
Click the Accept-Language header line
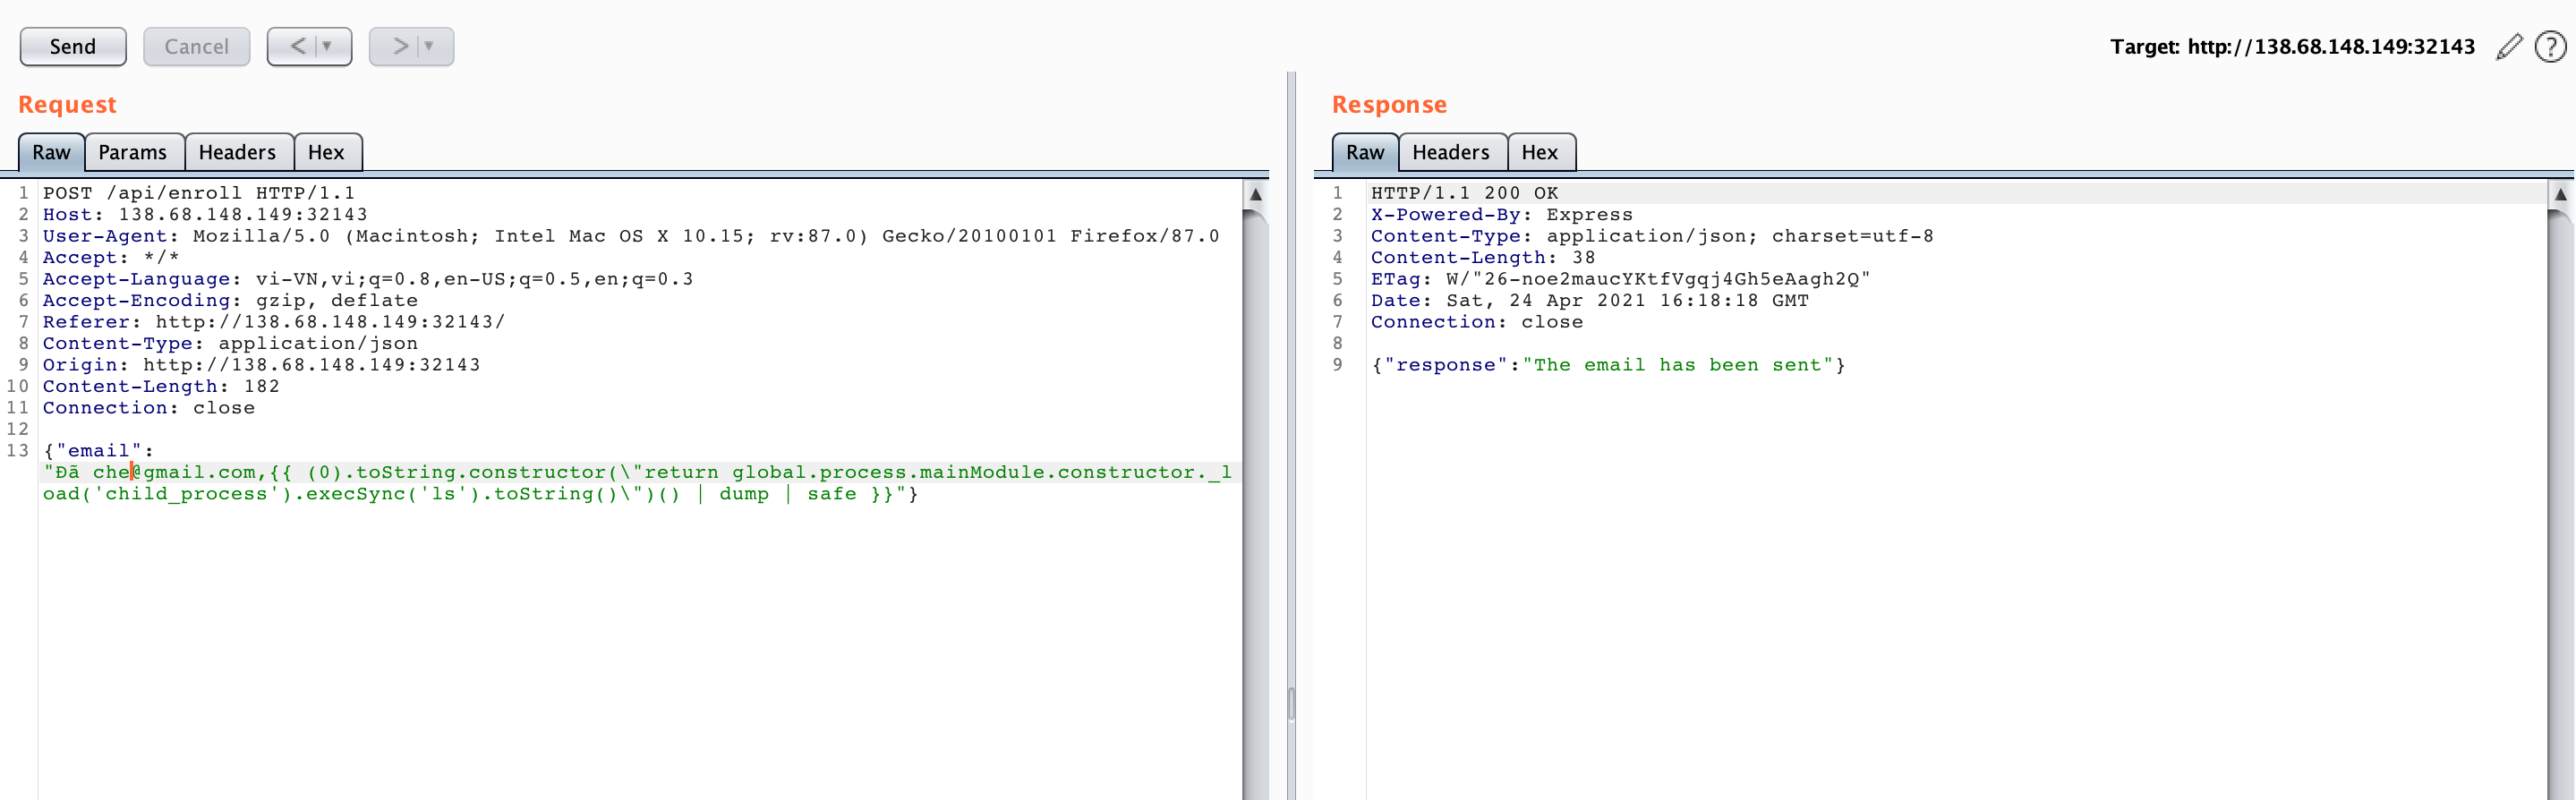[368, 279]
